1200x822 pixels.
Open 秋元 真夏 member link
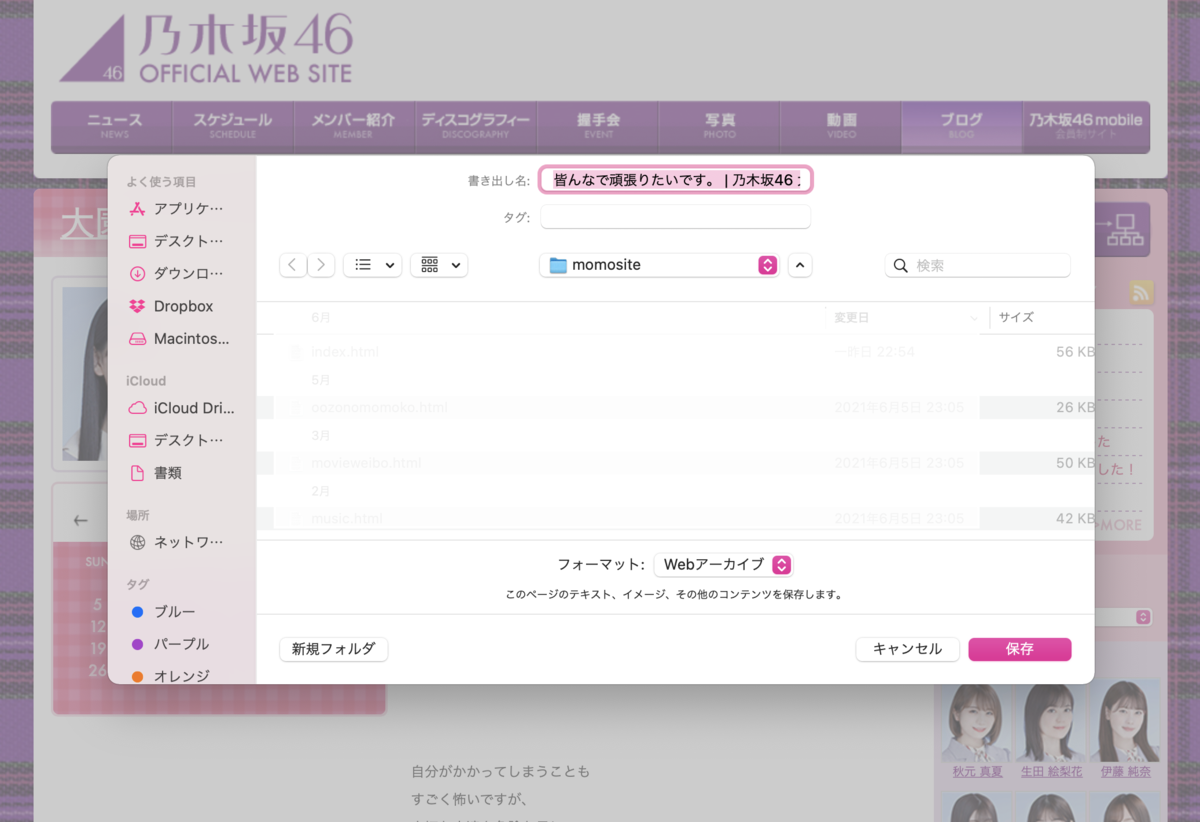tap(976, 772)
